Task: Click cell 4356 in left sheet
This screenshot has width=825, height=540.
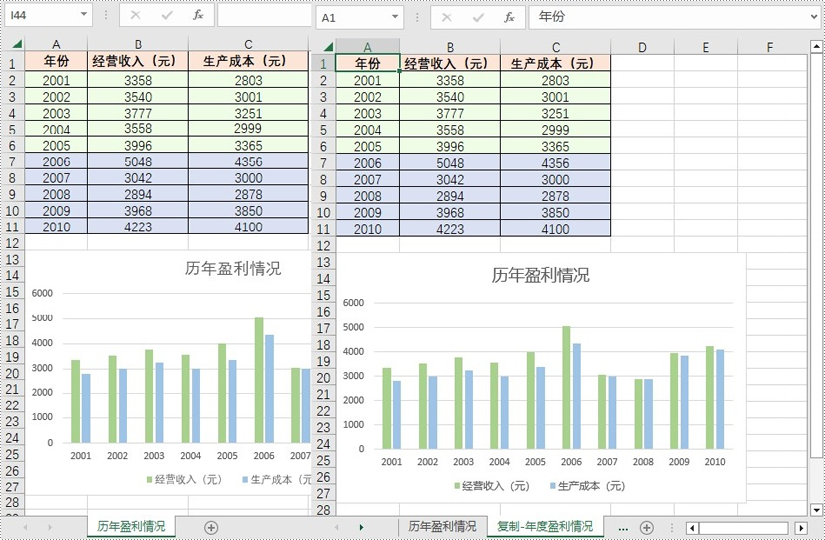Action: [x=248, y=162]
